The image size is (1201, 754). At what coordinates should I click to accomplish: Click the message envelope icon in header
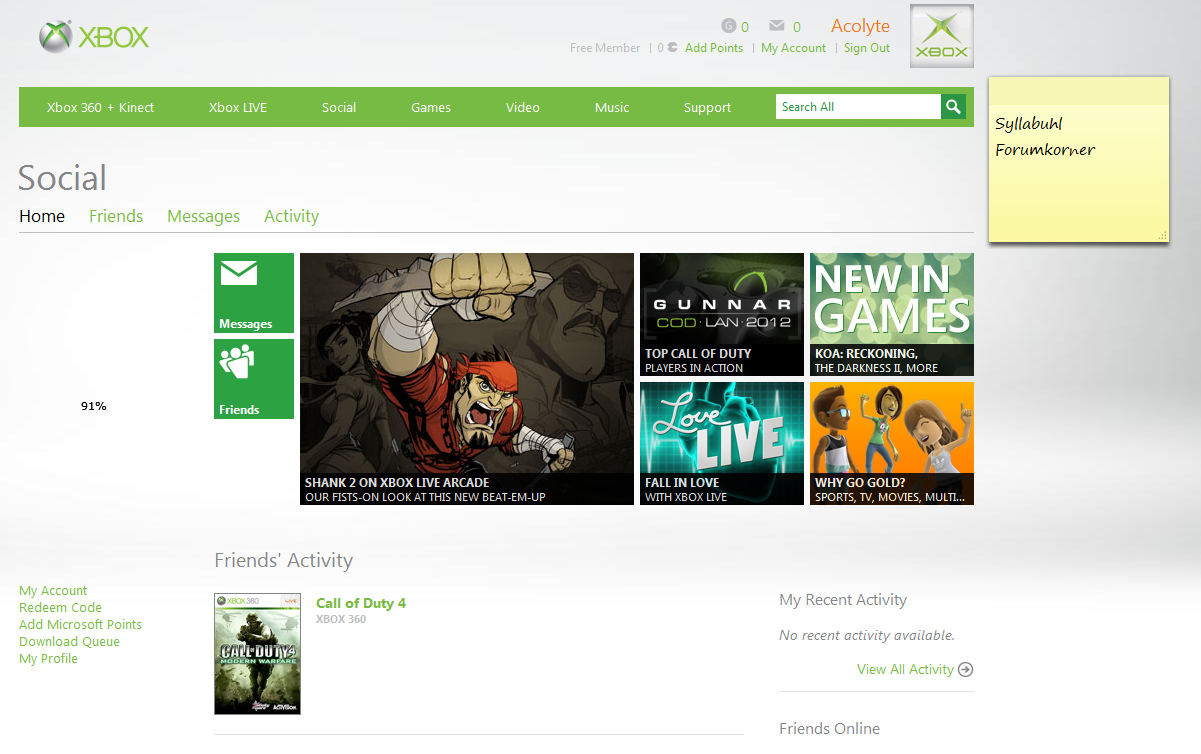(x=777, y=26)
